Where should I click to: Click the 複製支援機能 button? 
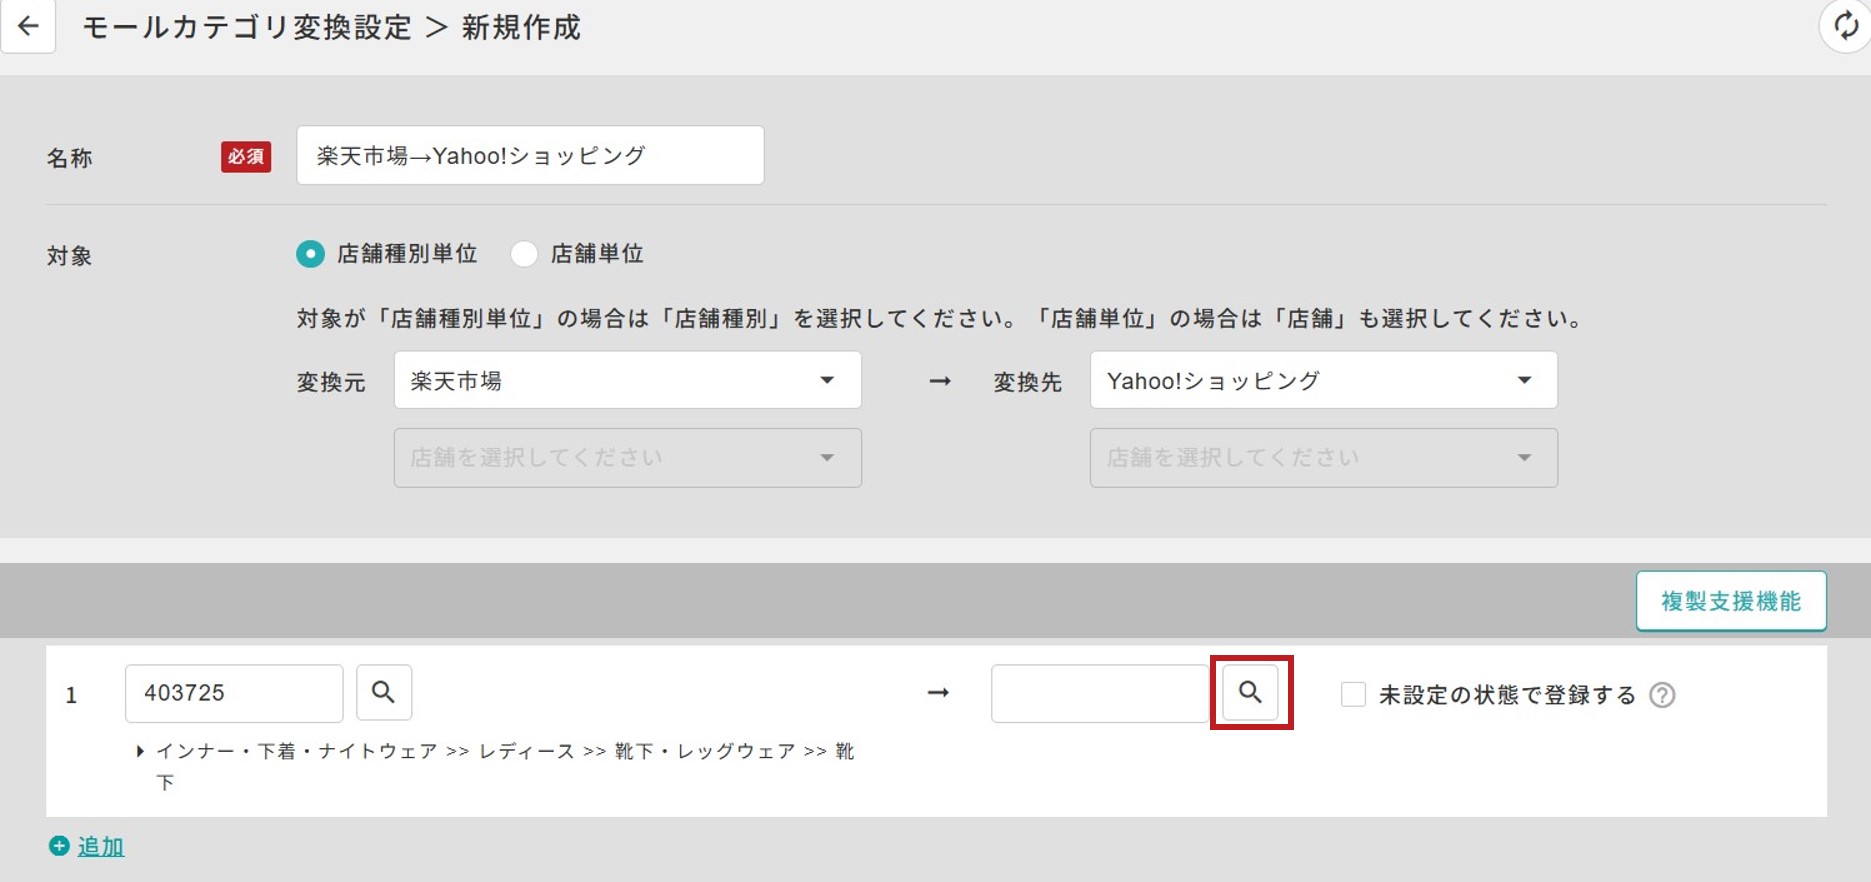tap(1731, 601)
